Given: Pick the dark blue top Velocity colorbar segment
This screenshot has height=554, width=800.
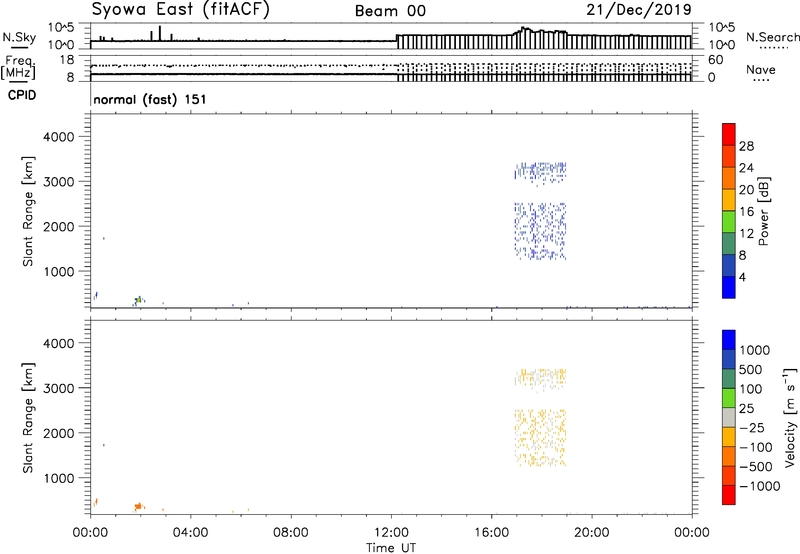Looking at the screenshot, I should (x=729, y=340).
